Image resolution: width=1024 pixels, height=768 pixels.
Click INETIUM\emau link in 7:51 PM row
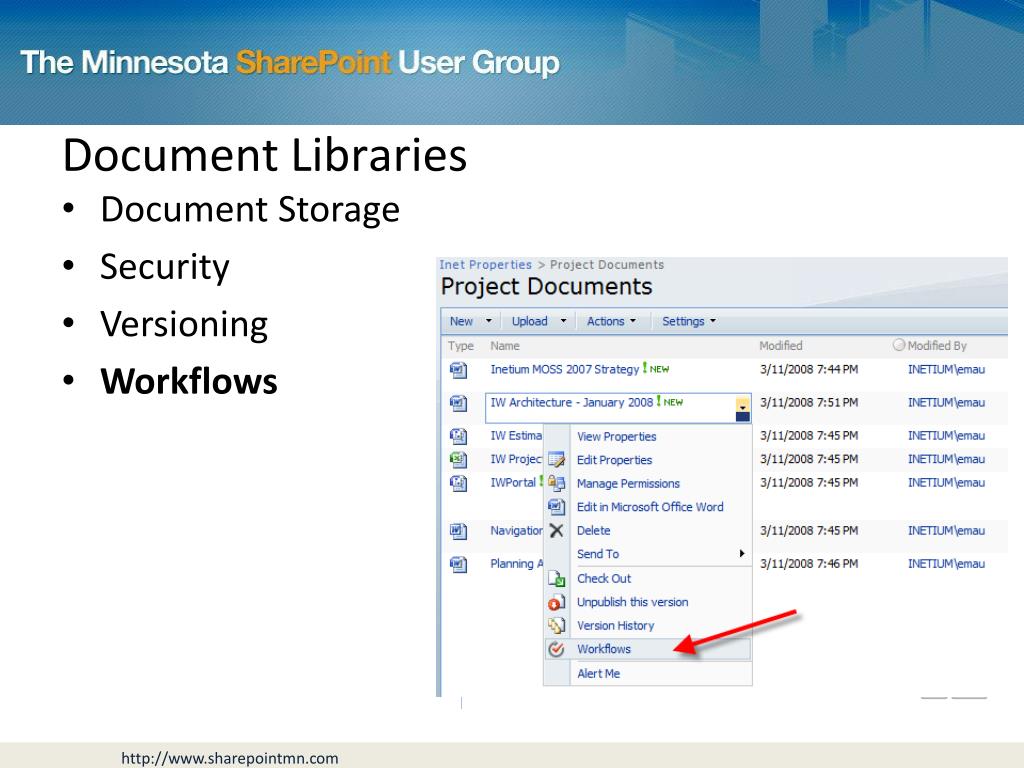coord(946,403)
